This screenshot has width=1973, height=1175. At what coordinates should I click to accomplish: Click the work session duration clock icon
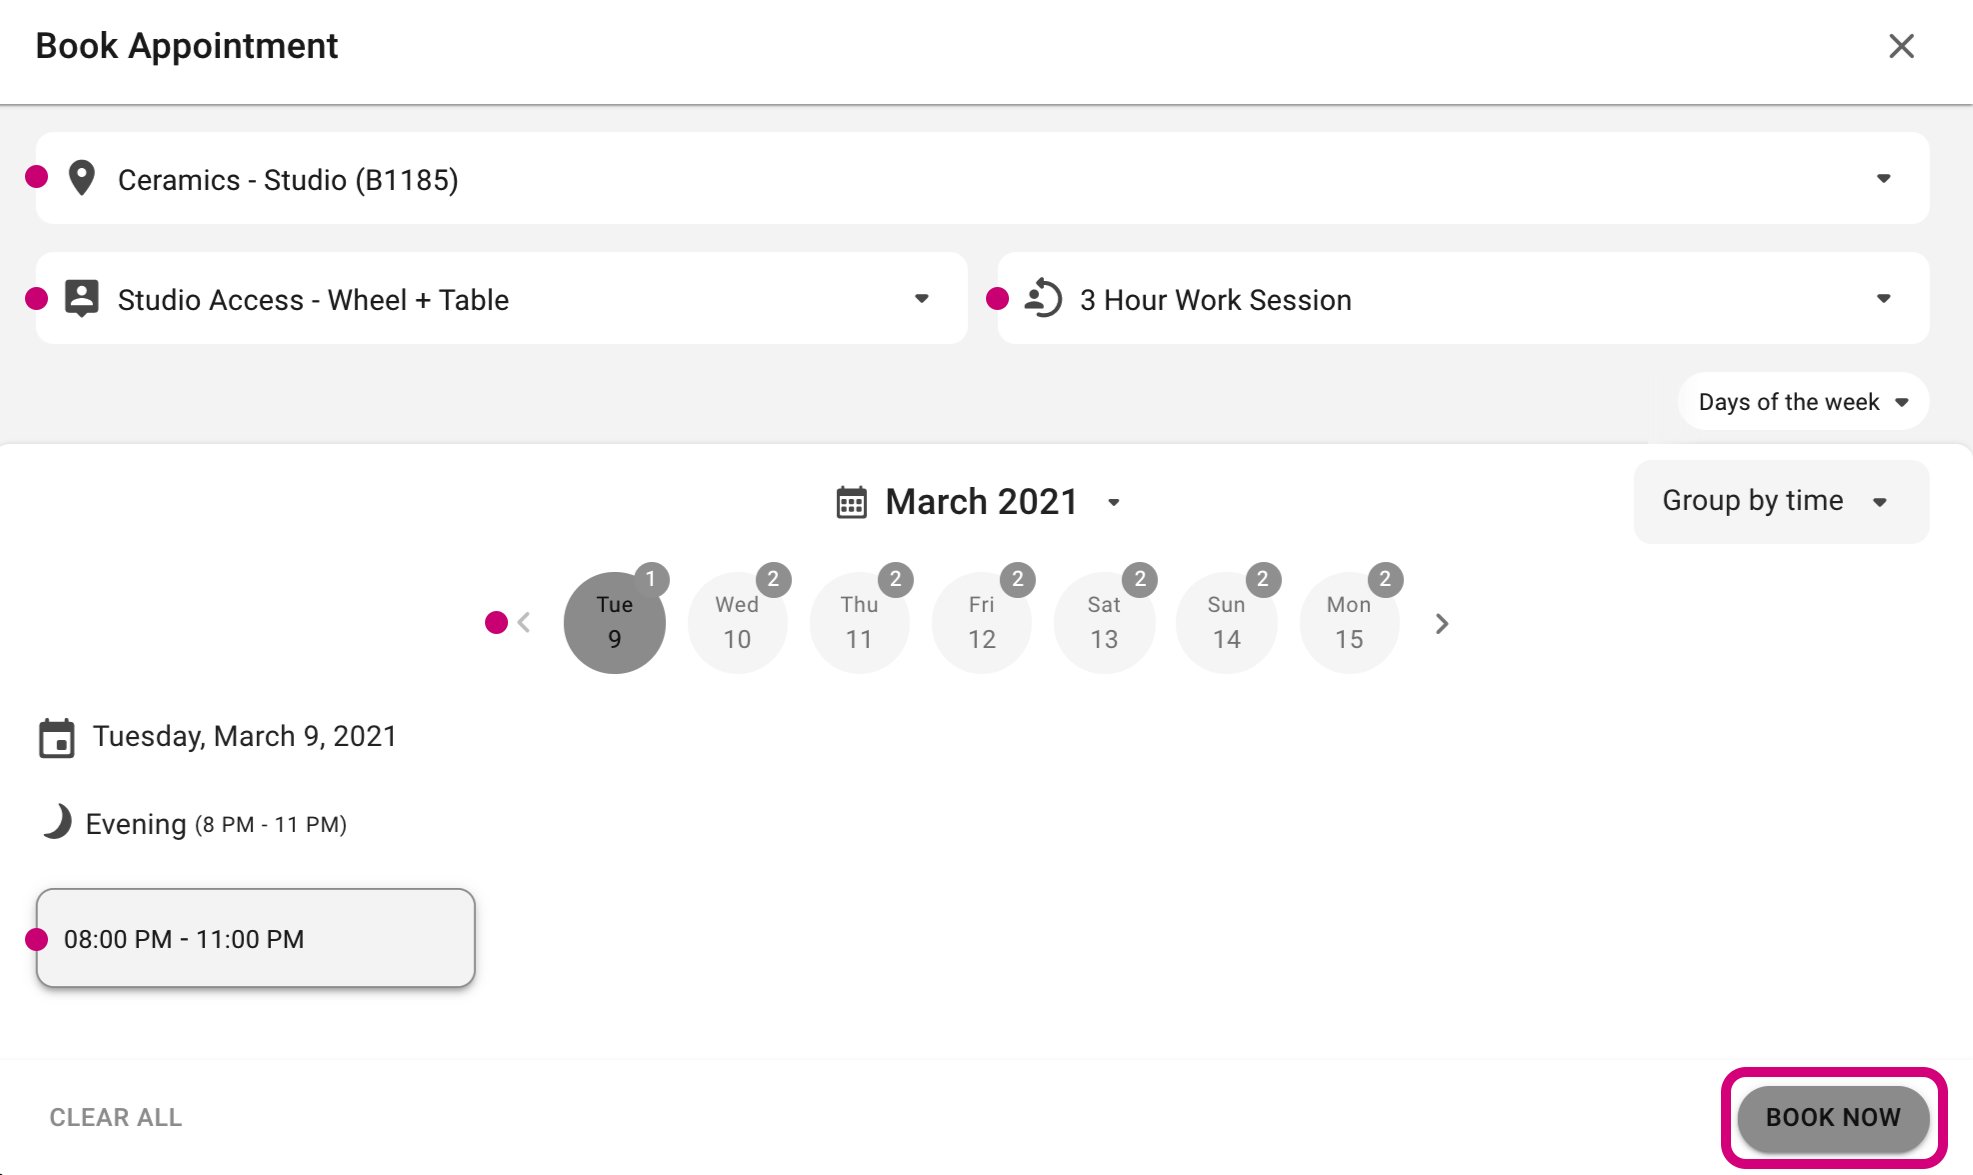(1043, 298)
